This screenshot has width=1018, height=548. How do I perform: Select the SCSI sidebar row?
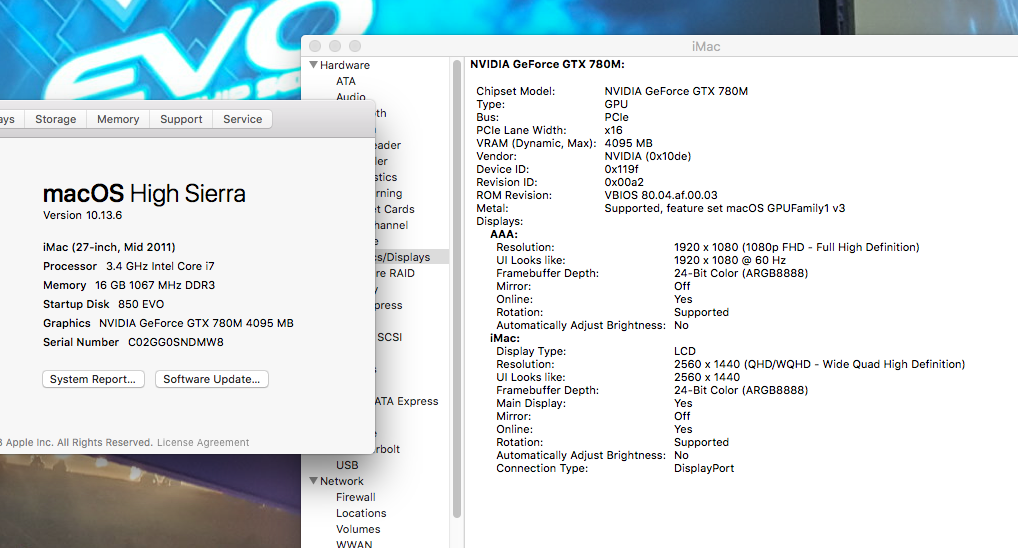pos(390,337)
